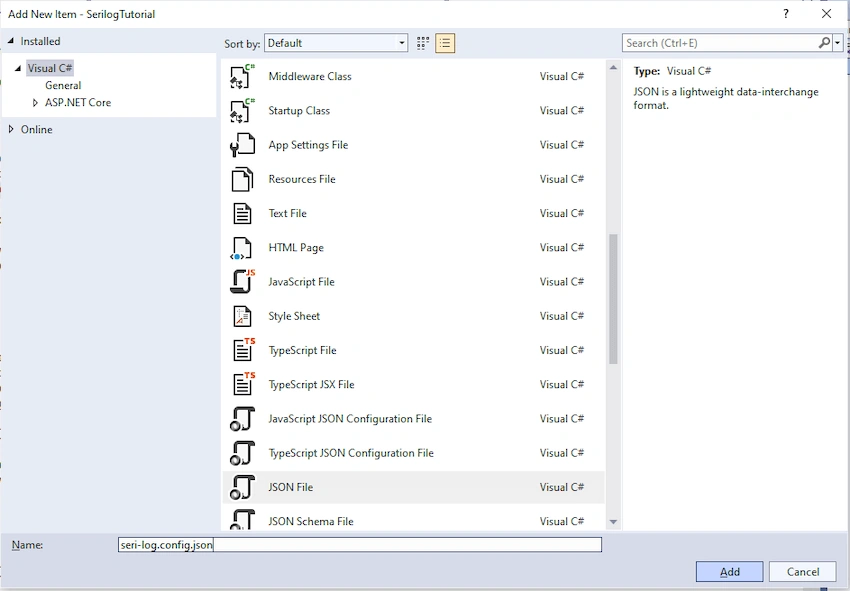
Task: Select the Text File icon
Action: click(x=242, y=213)
